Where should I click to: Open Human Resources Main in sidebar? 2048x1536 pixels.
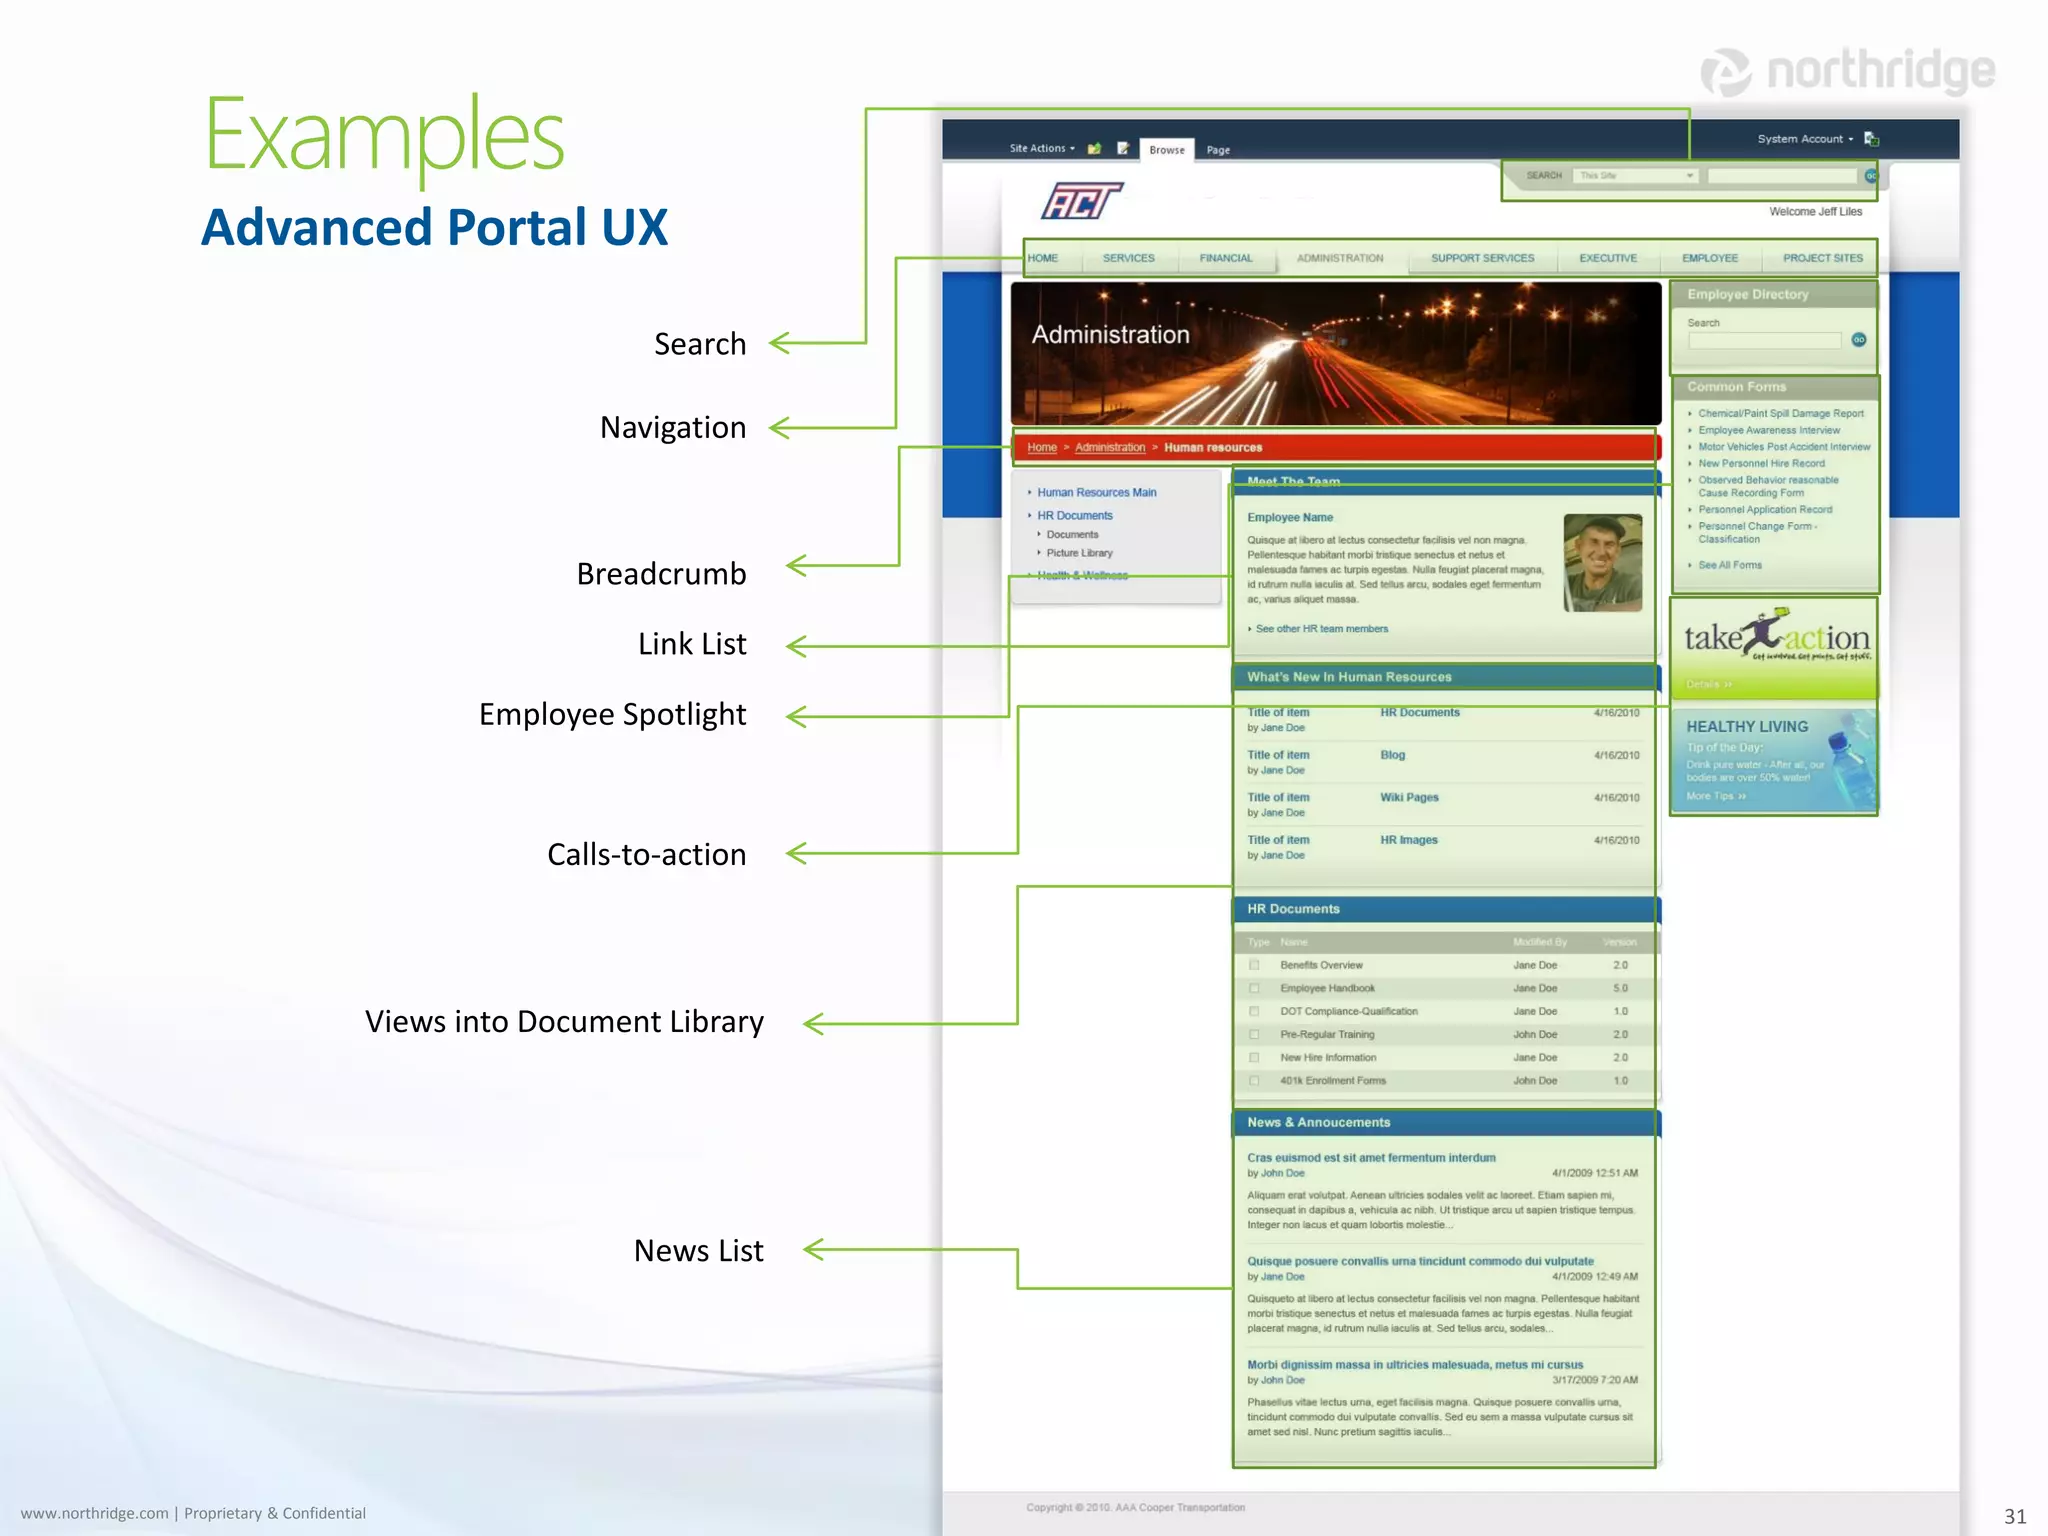pos(1096,492)
